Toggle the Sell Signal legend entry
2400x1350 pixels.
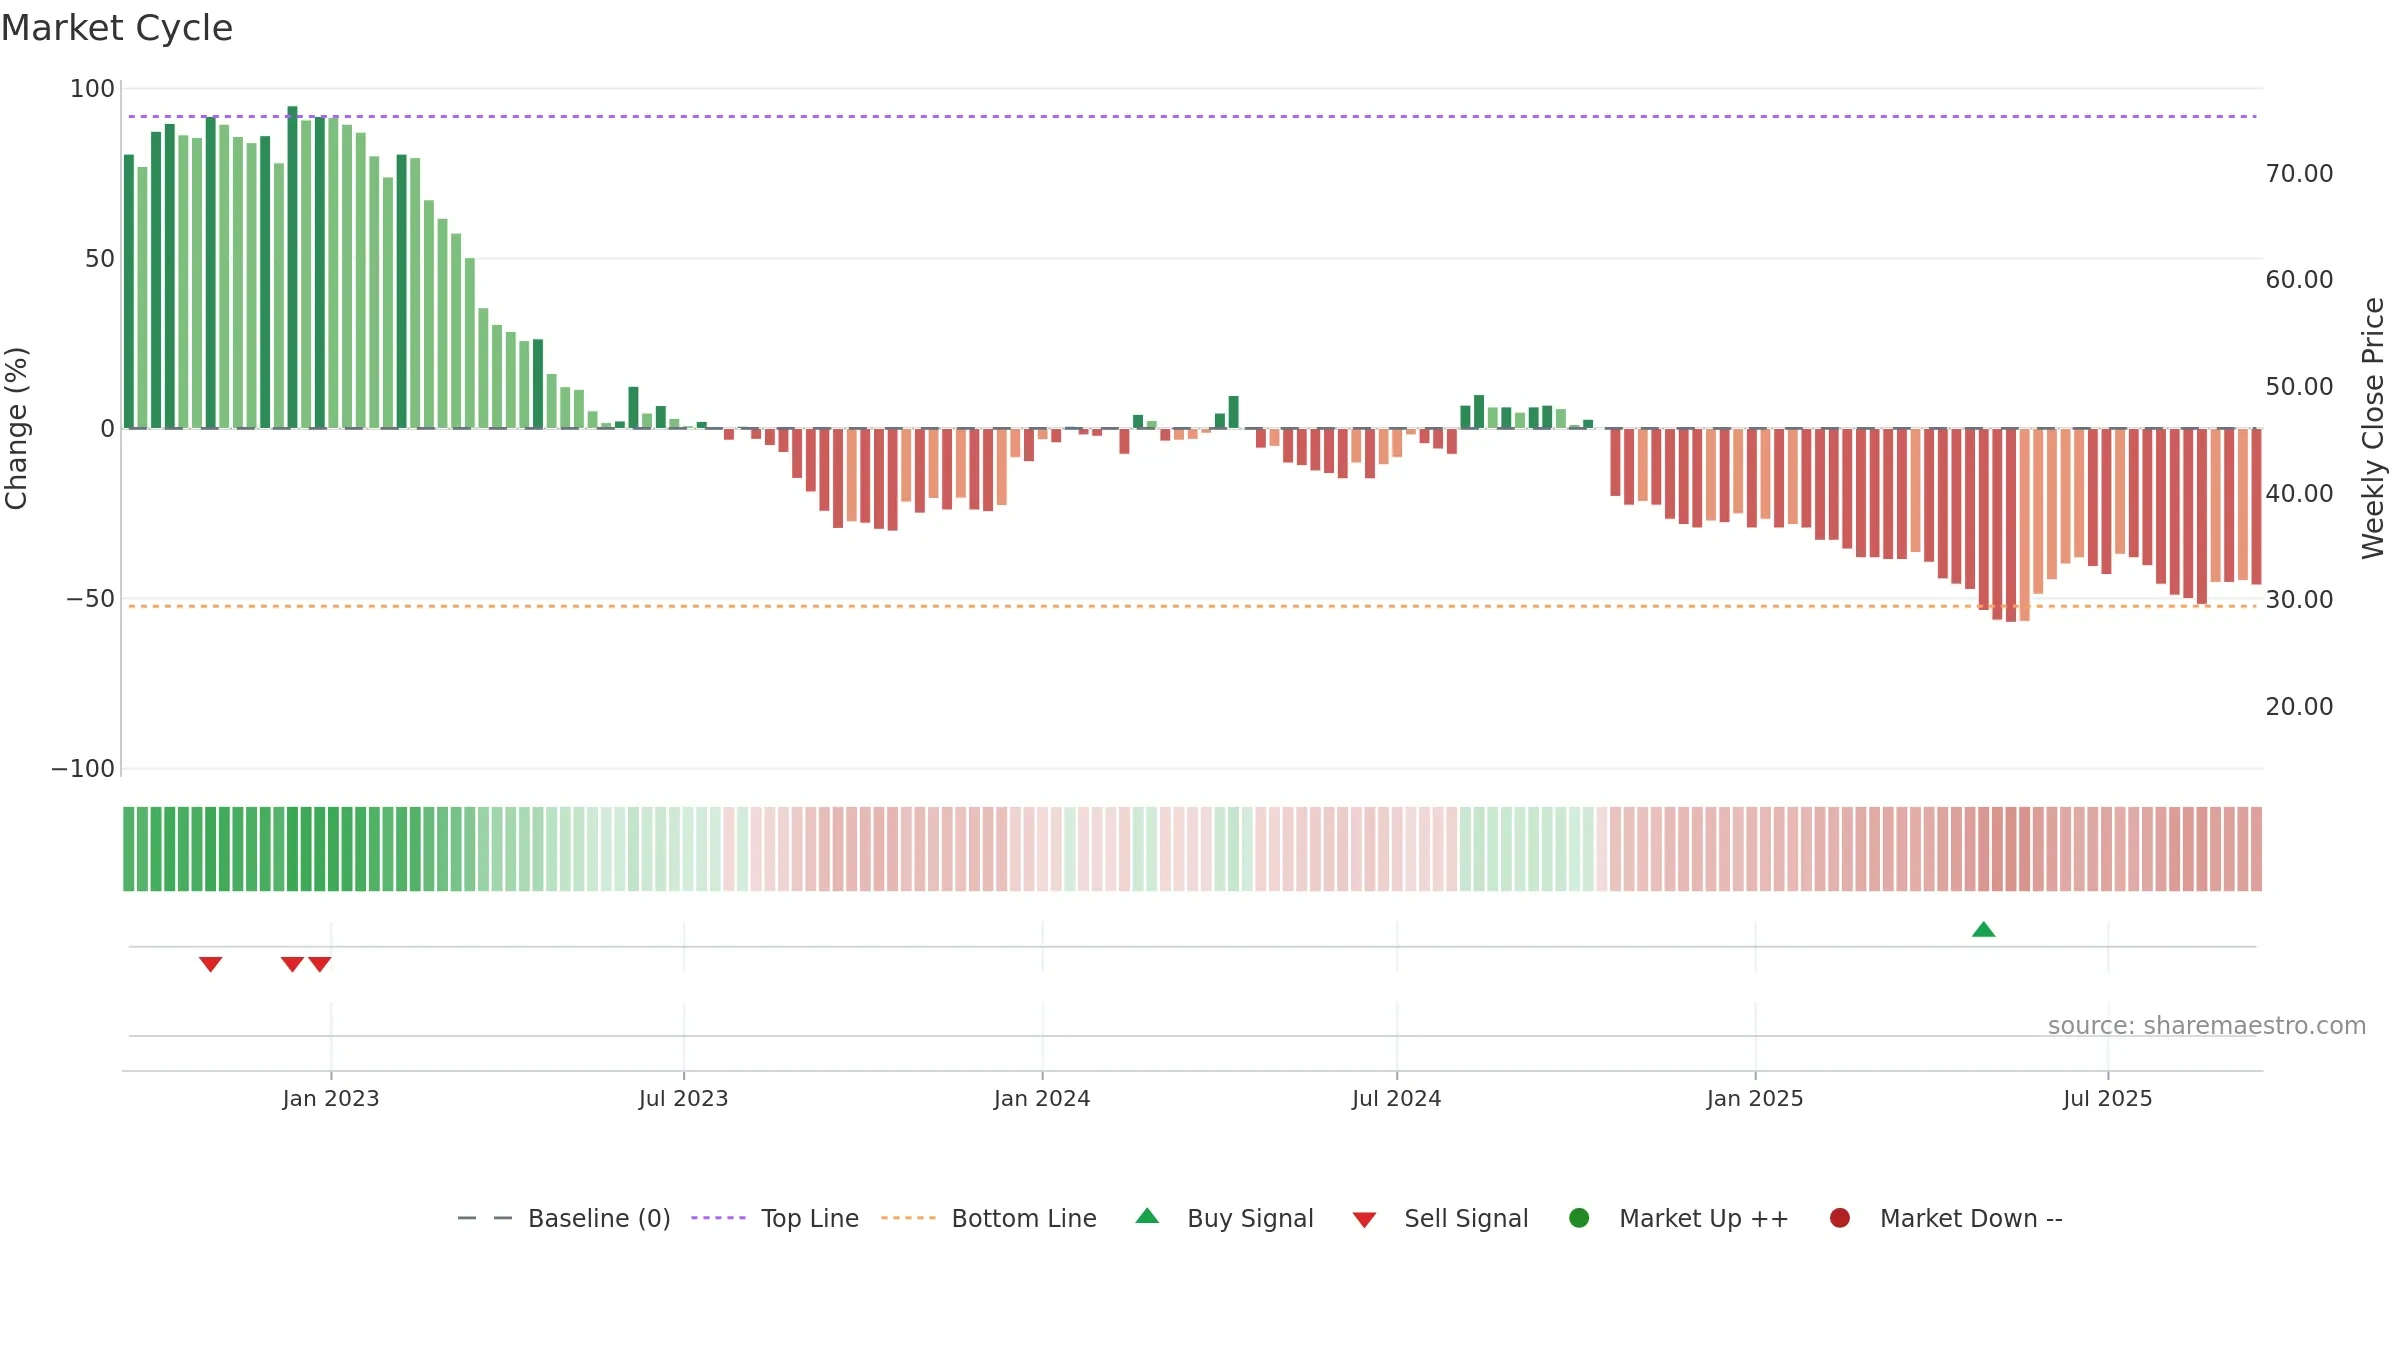click(1440, 1218)
